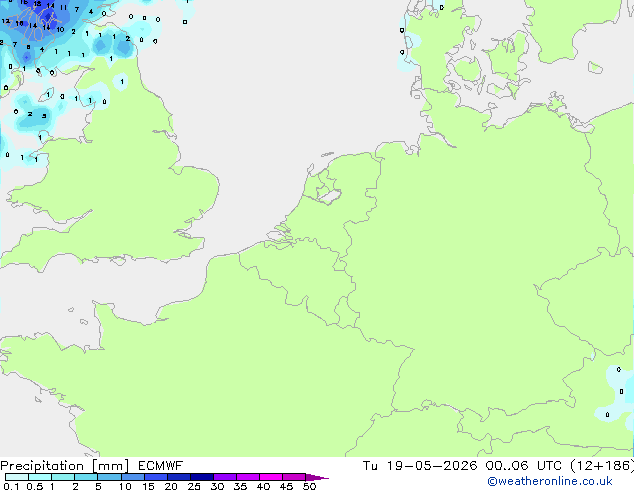Click the '0.1' legend scale label
Image resolution: width=634 pixels, height=490 pixels.
(x=11, y=486)
